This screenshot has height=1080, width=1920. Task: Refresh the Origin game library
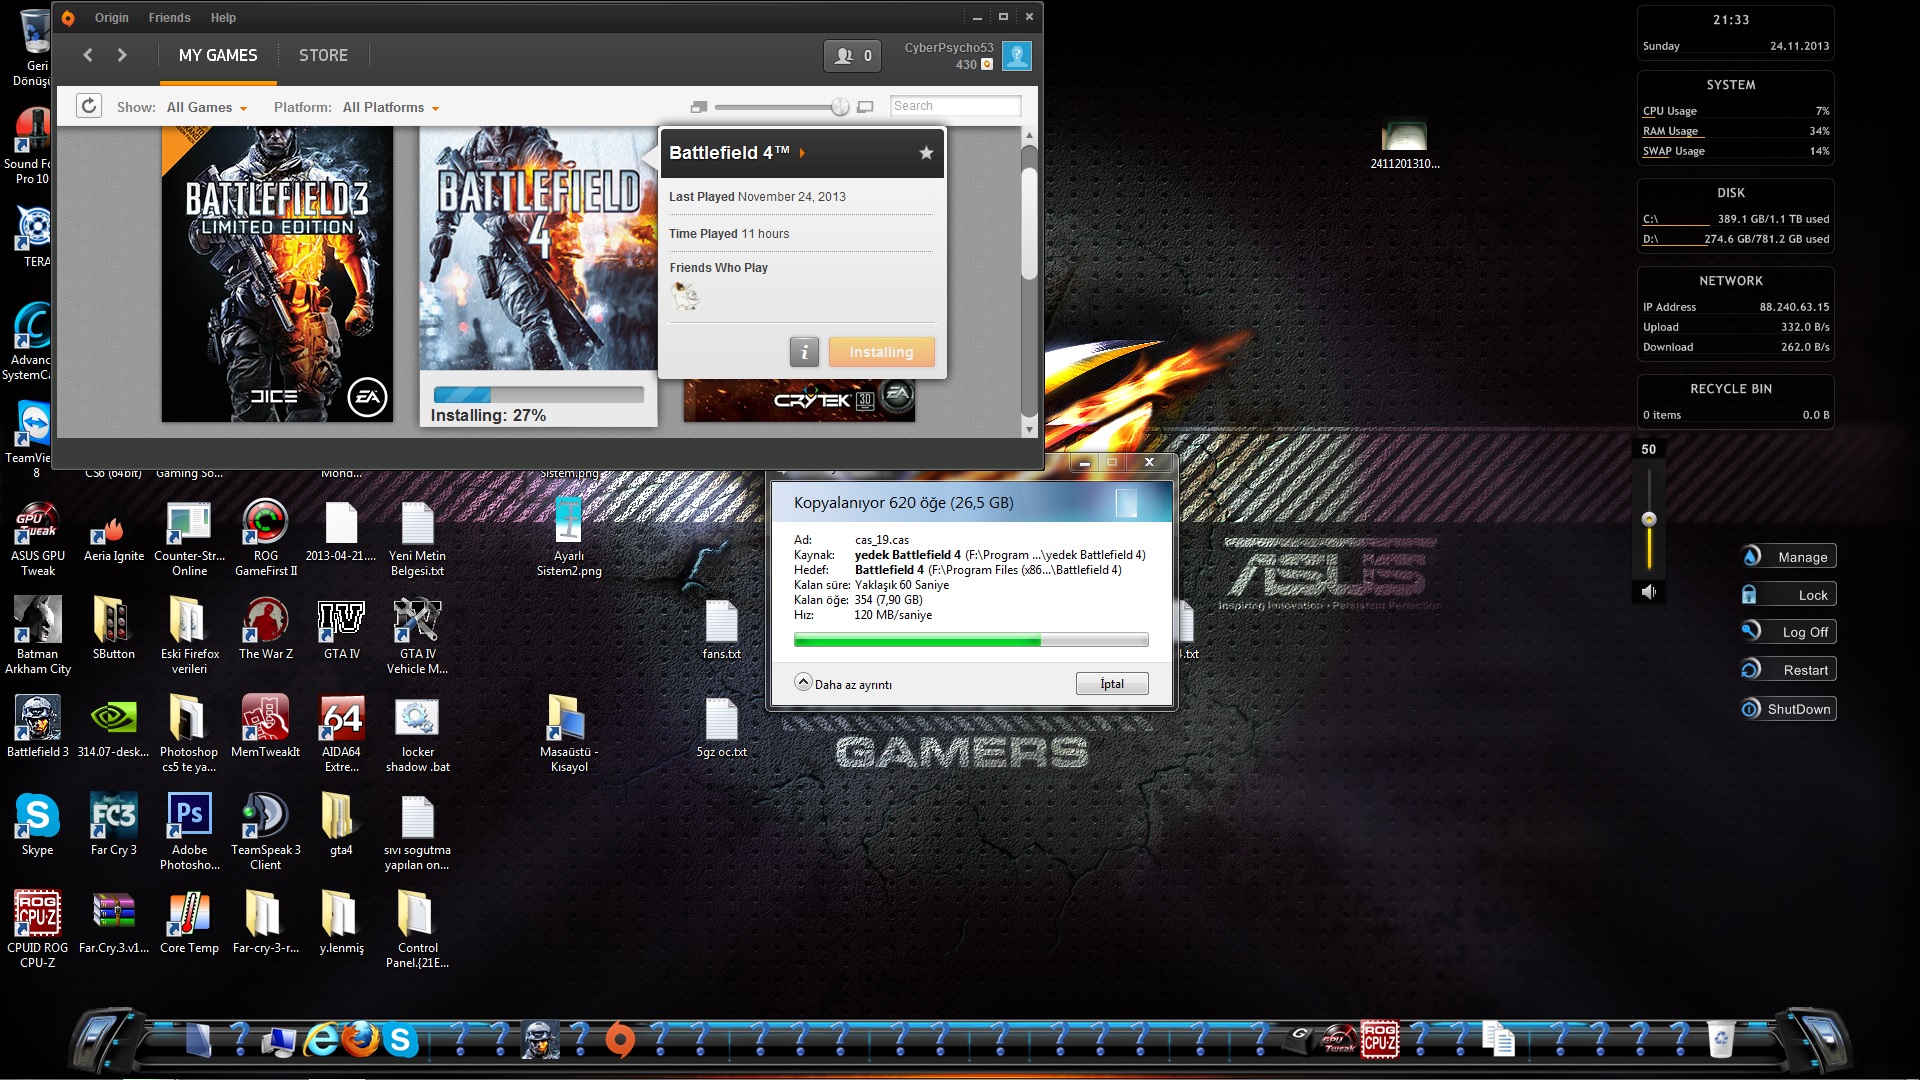coord(89,106)
